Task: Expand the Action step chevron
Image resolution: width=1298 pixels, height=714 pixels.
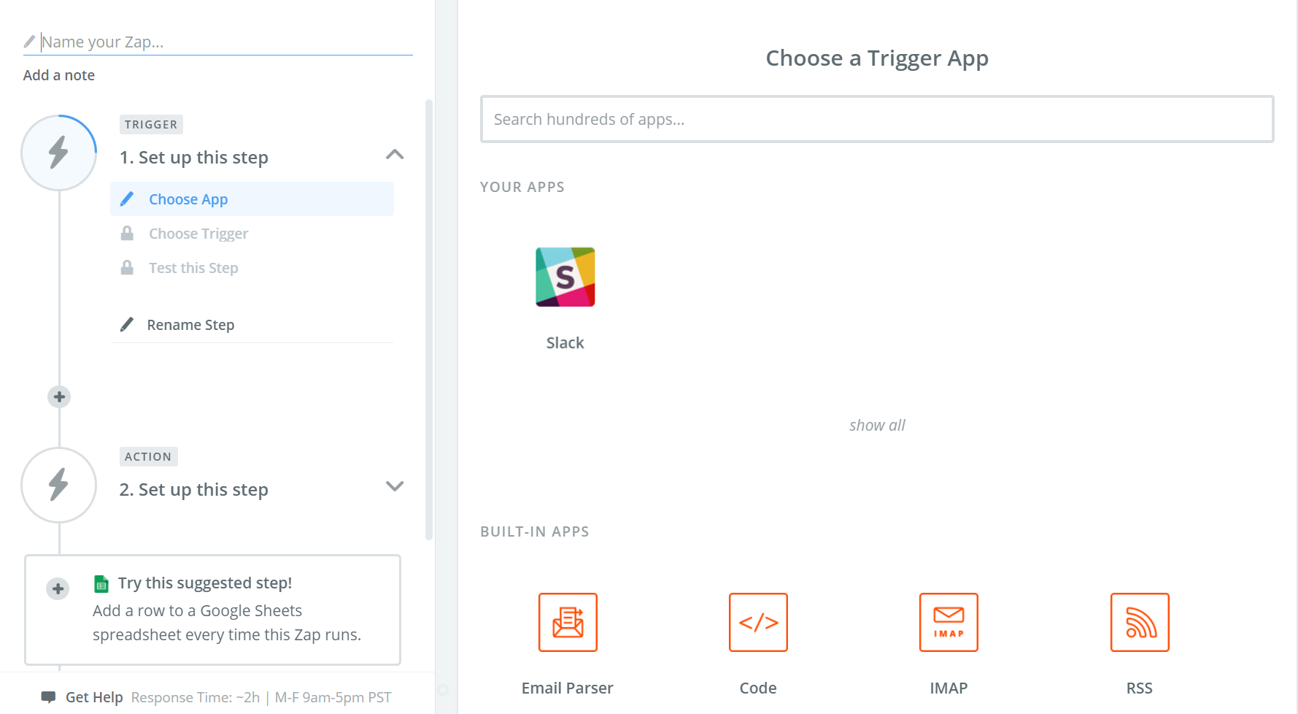Action: pos(395,487)
